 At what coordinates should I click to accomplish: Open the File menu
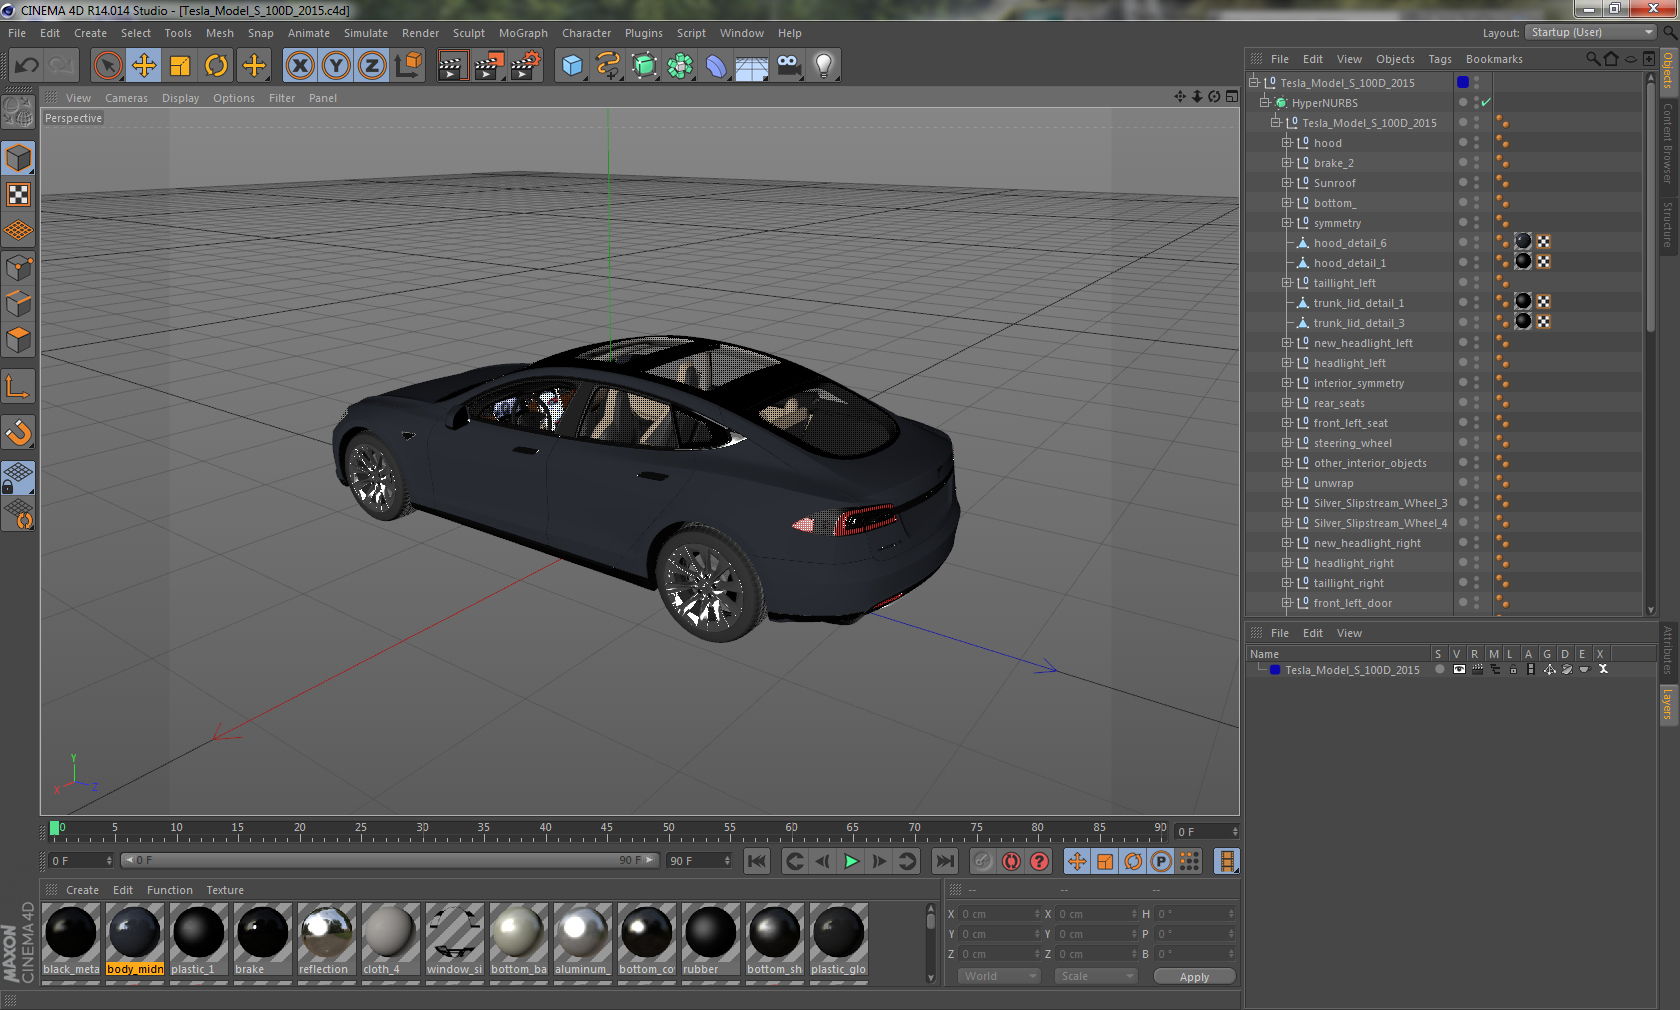[17, 33]
